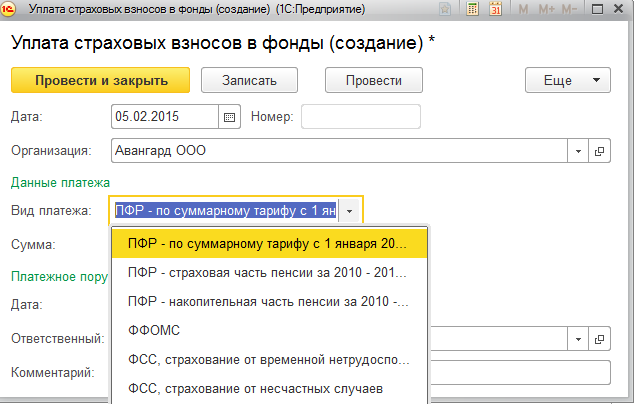The width and height of the screenshot is (638, 404).
Task: Open Ответственный record via open-form icon
Action: (x=599, y=339)
